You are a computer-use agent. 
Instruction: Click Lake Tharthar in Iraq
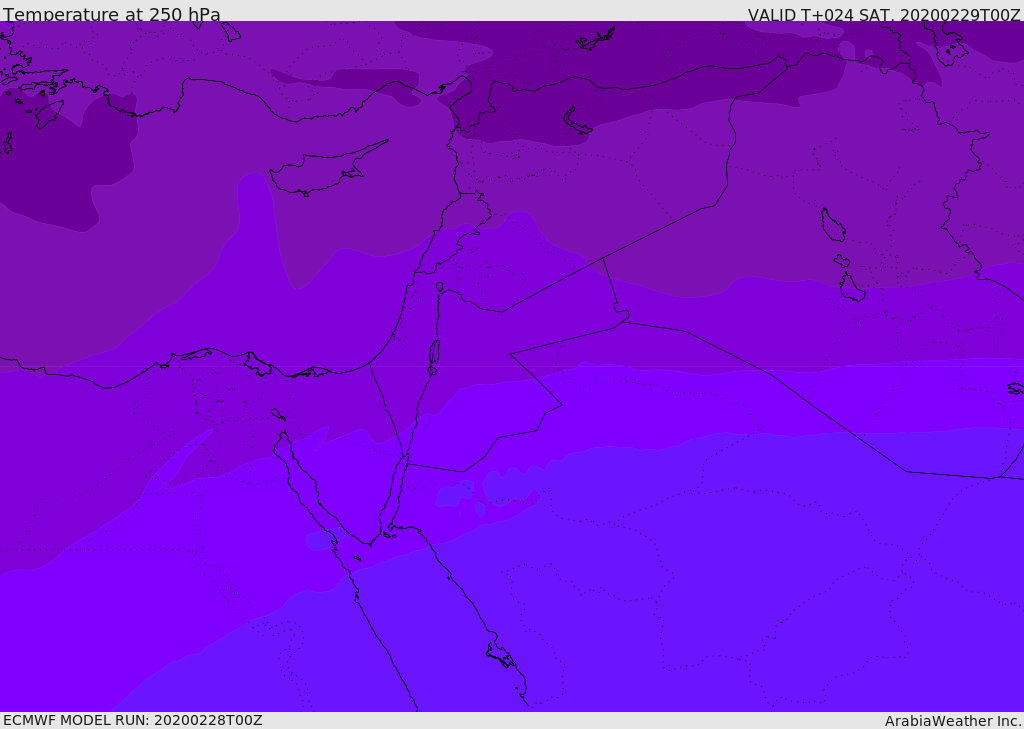pyautogui.click(x=832, y=225)
